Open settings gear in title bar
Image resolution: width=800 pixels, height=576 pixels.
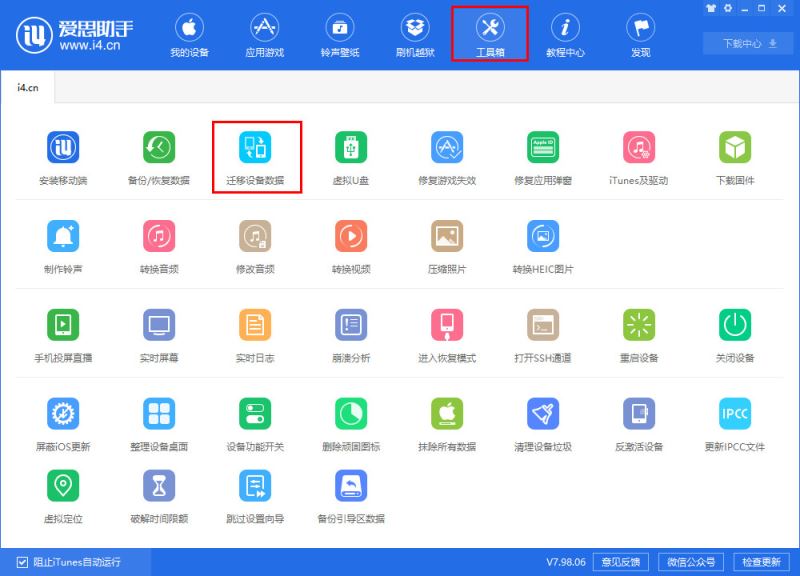point(728,8)
